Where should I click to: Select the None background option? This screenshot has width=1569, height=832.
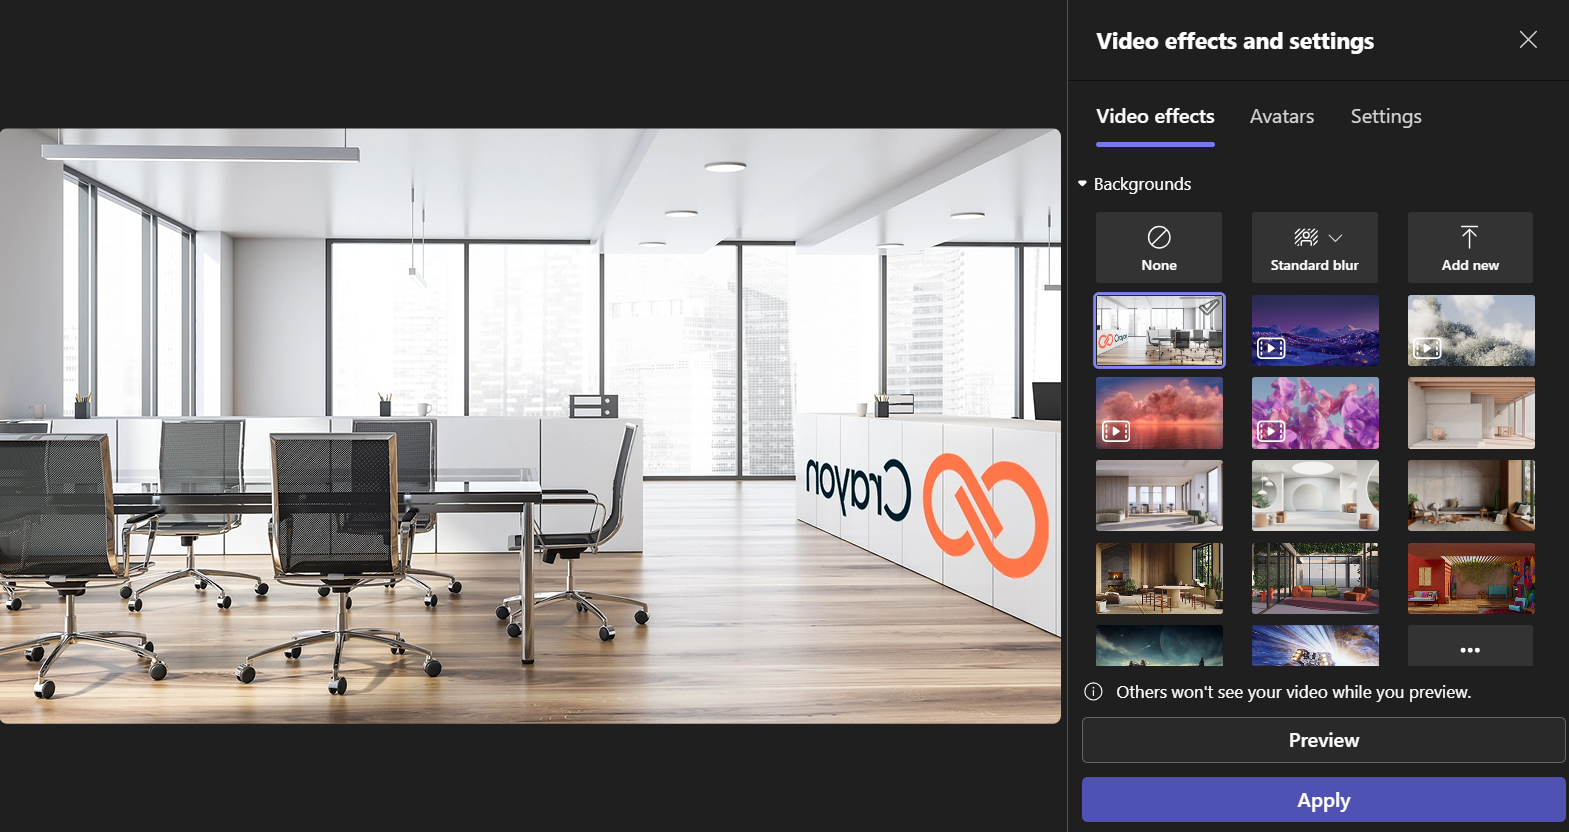(1158, 247)
